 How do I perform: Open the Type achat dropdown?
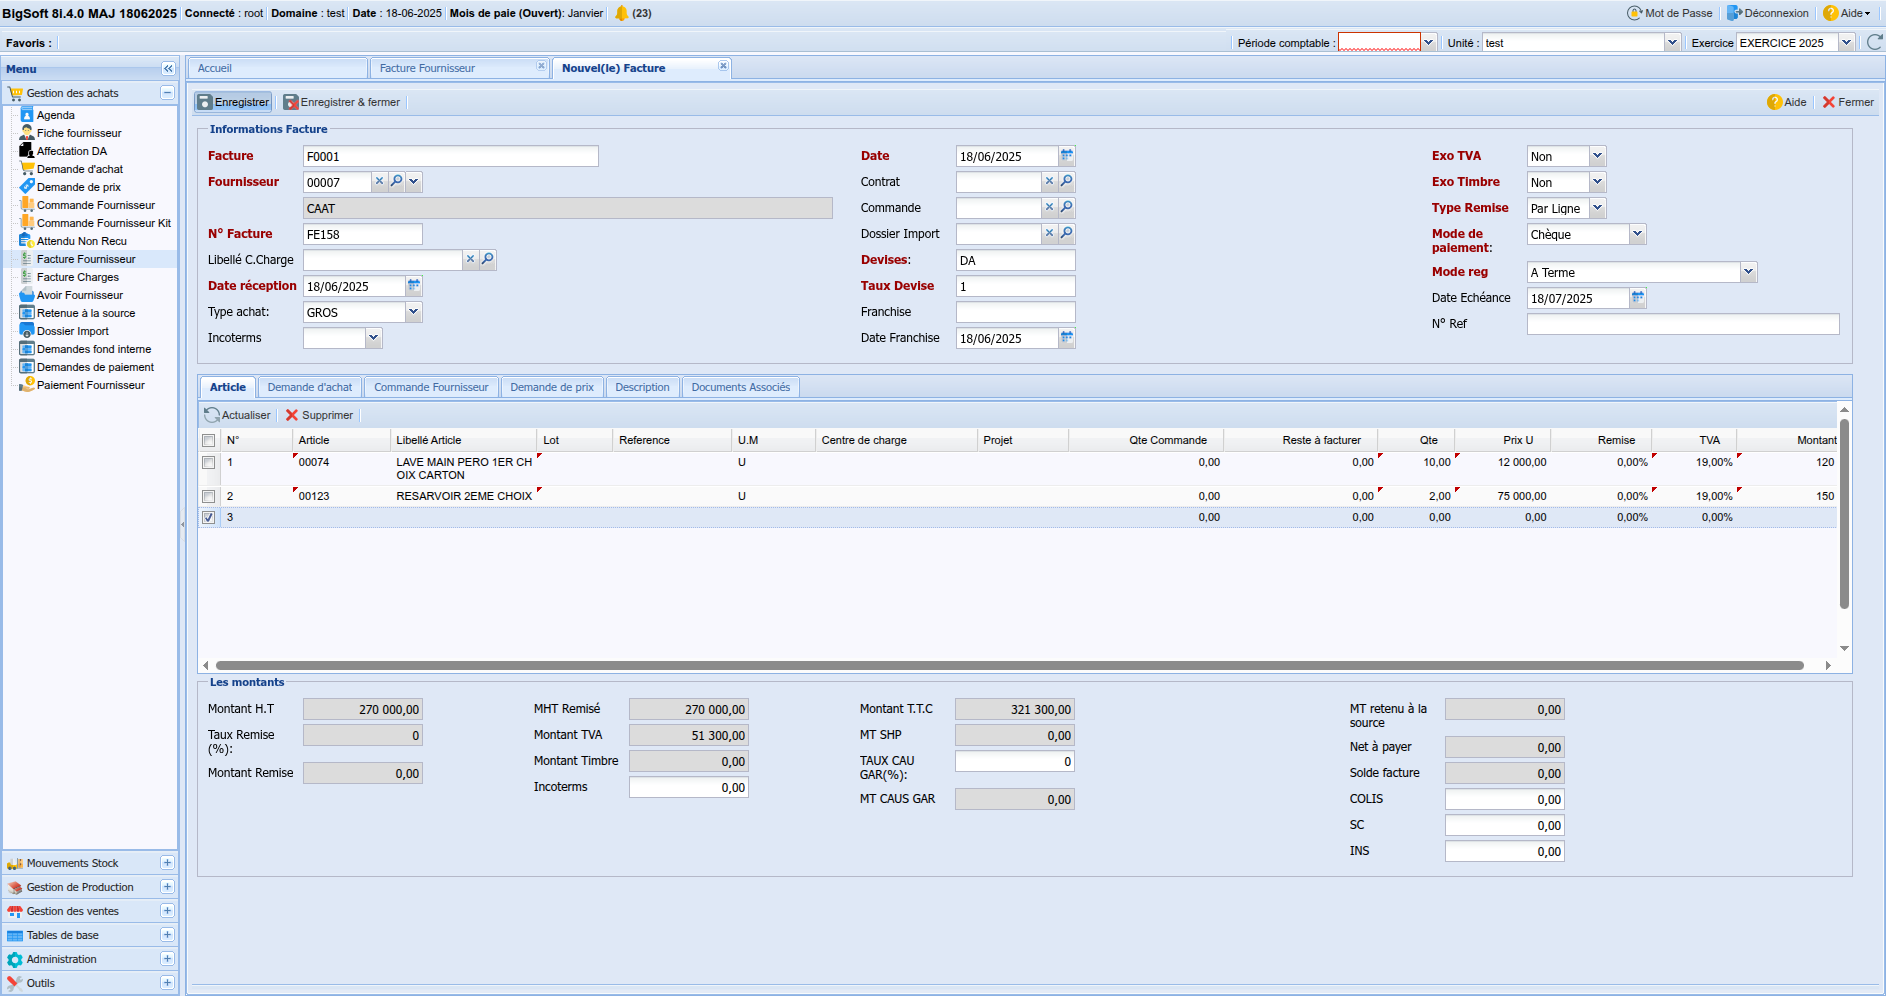(x=413, y=312)
